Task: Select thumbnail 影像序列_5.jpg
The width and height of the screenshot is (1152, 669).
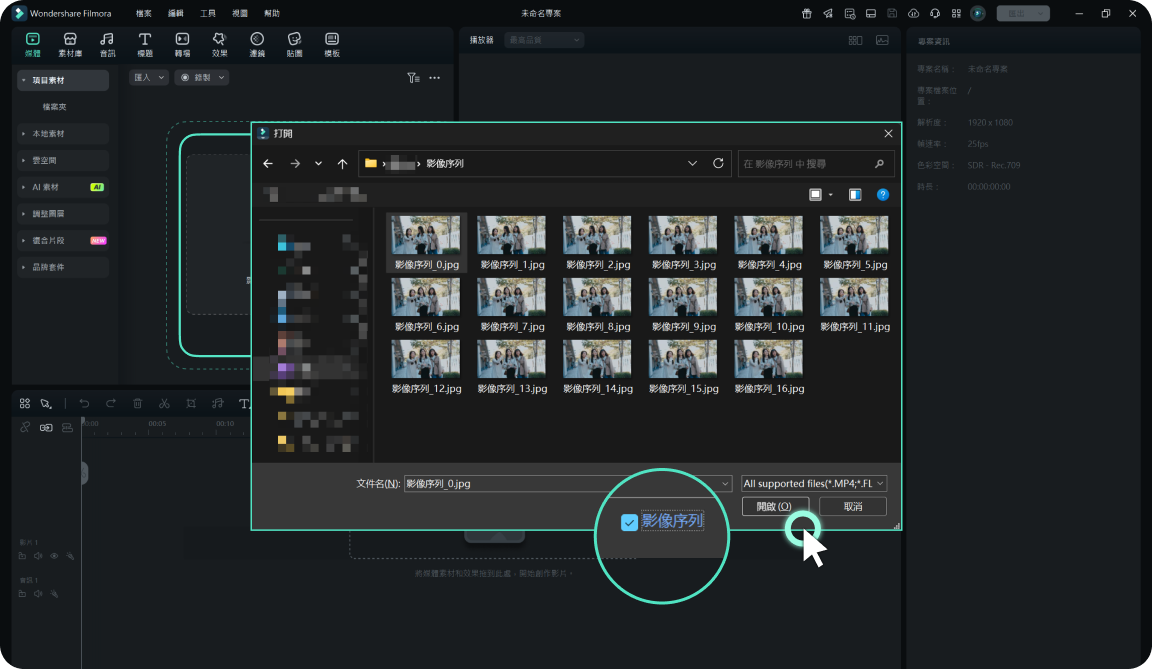Action: [x=854, y=243]
